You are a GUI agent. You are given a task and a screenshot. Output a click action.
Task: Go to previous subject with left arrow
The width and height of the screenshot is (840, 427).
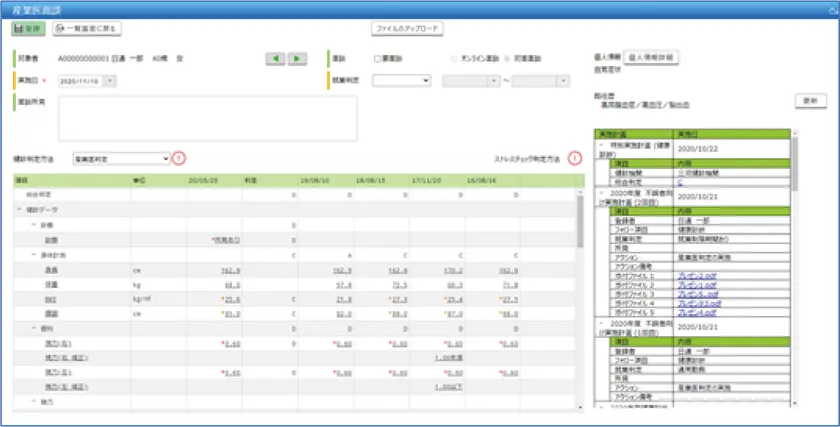275,59
